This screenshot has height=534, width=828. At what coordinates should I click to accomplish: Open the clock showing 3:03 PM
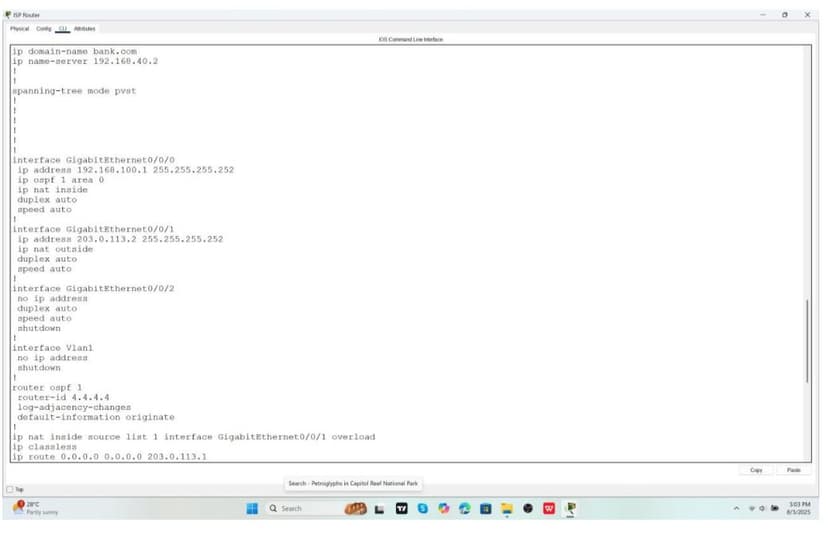pyautogui.click(x=799, y=508)
